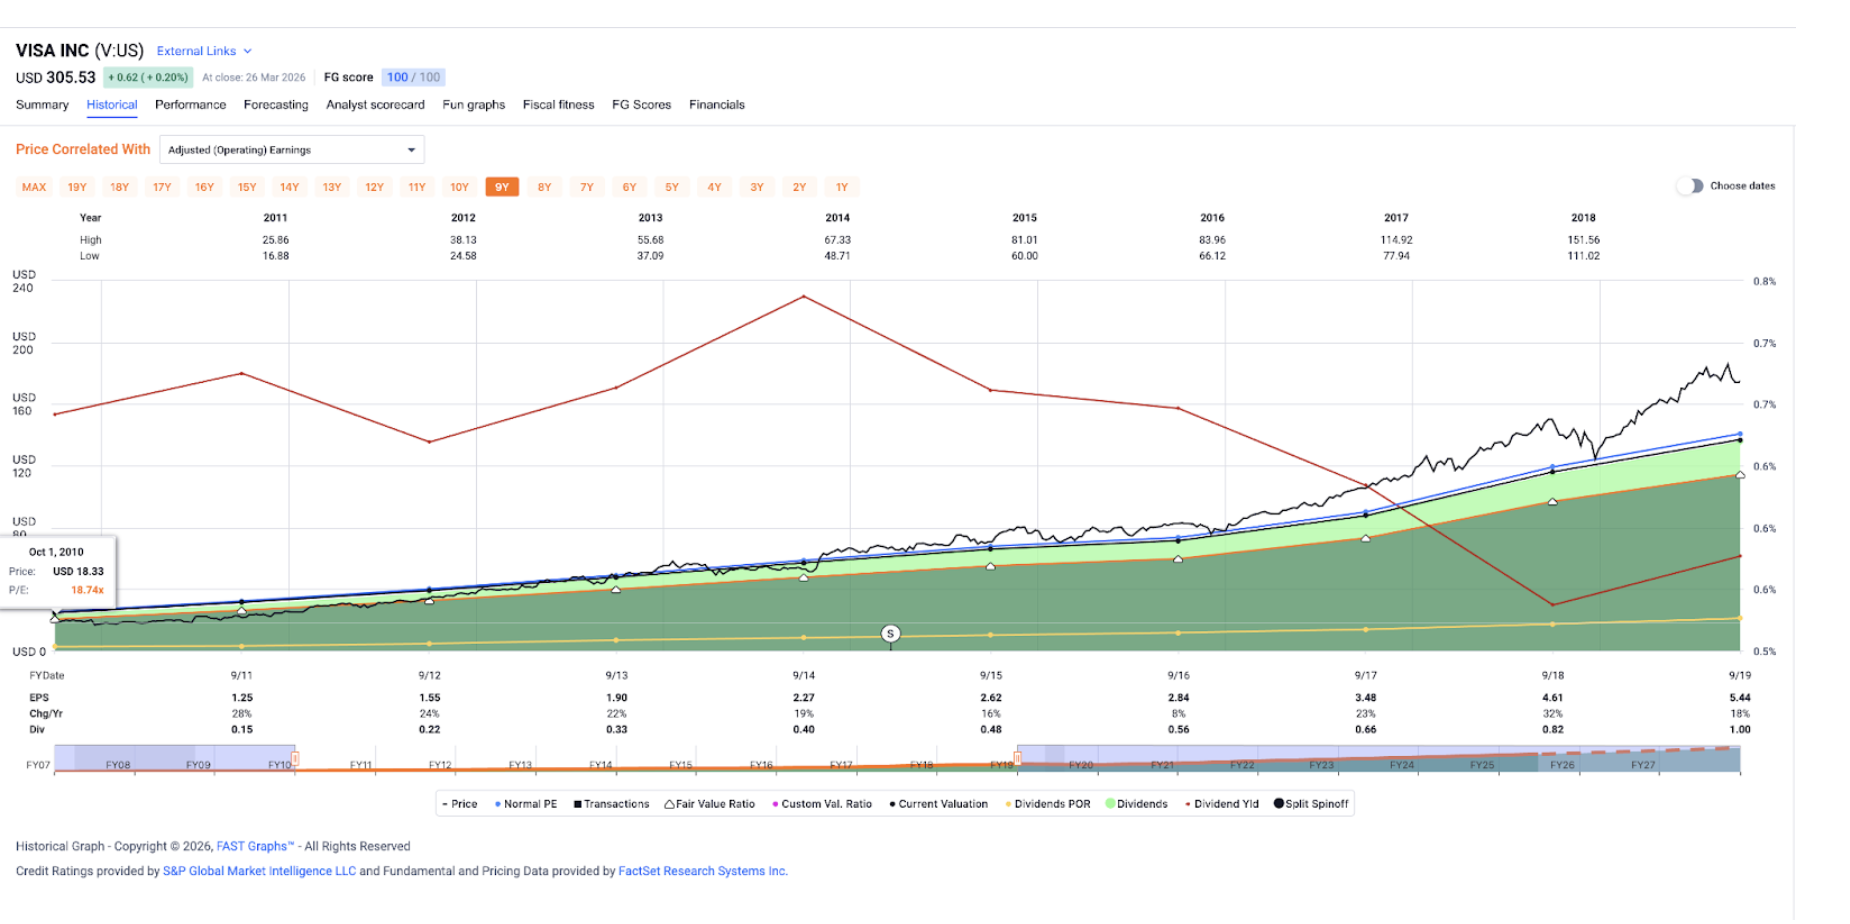
Task: Grab the right handle of range navigator
Action: [1018, 759]
